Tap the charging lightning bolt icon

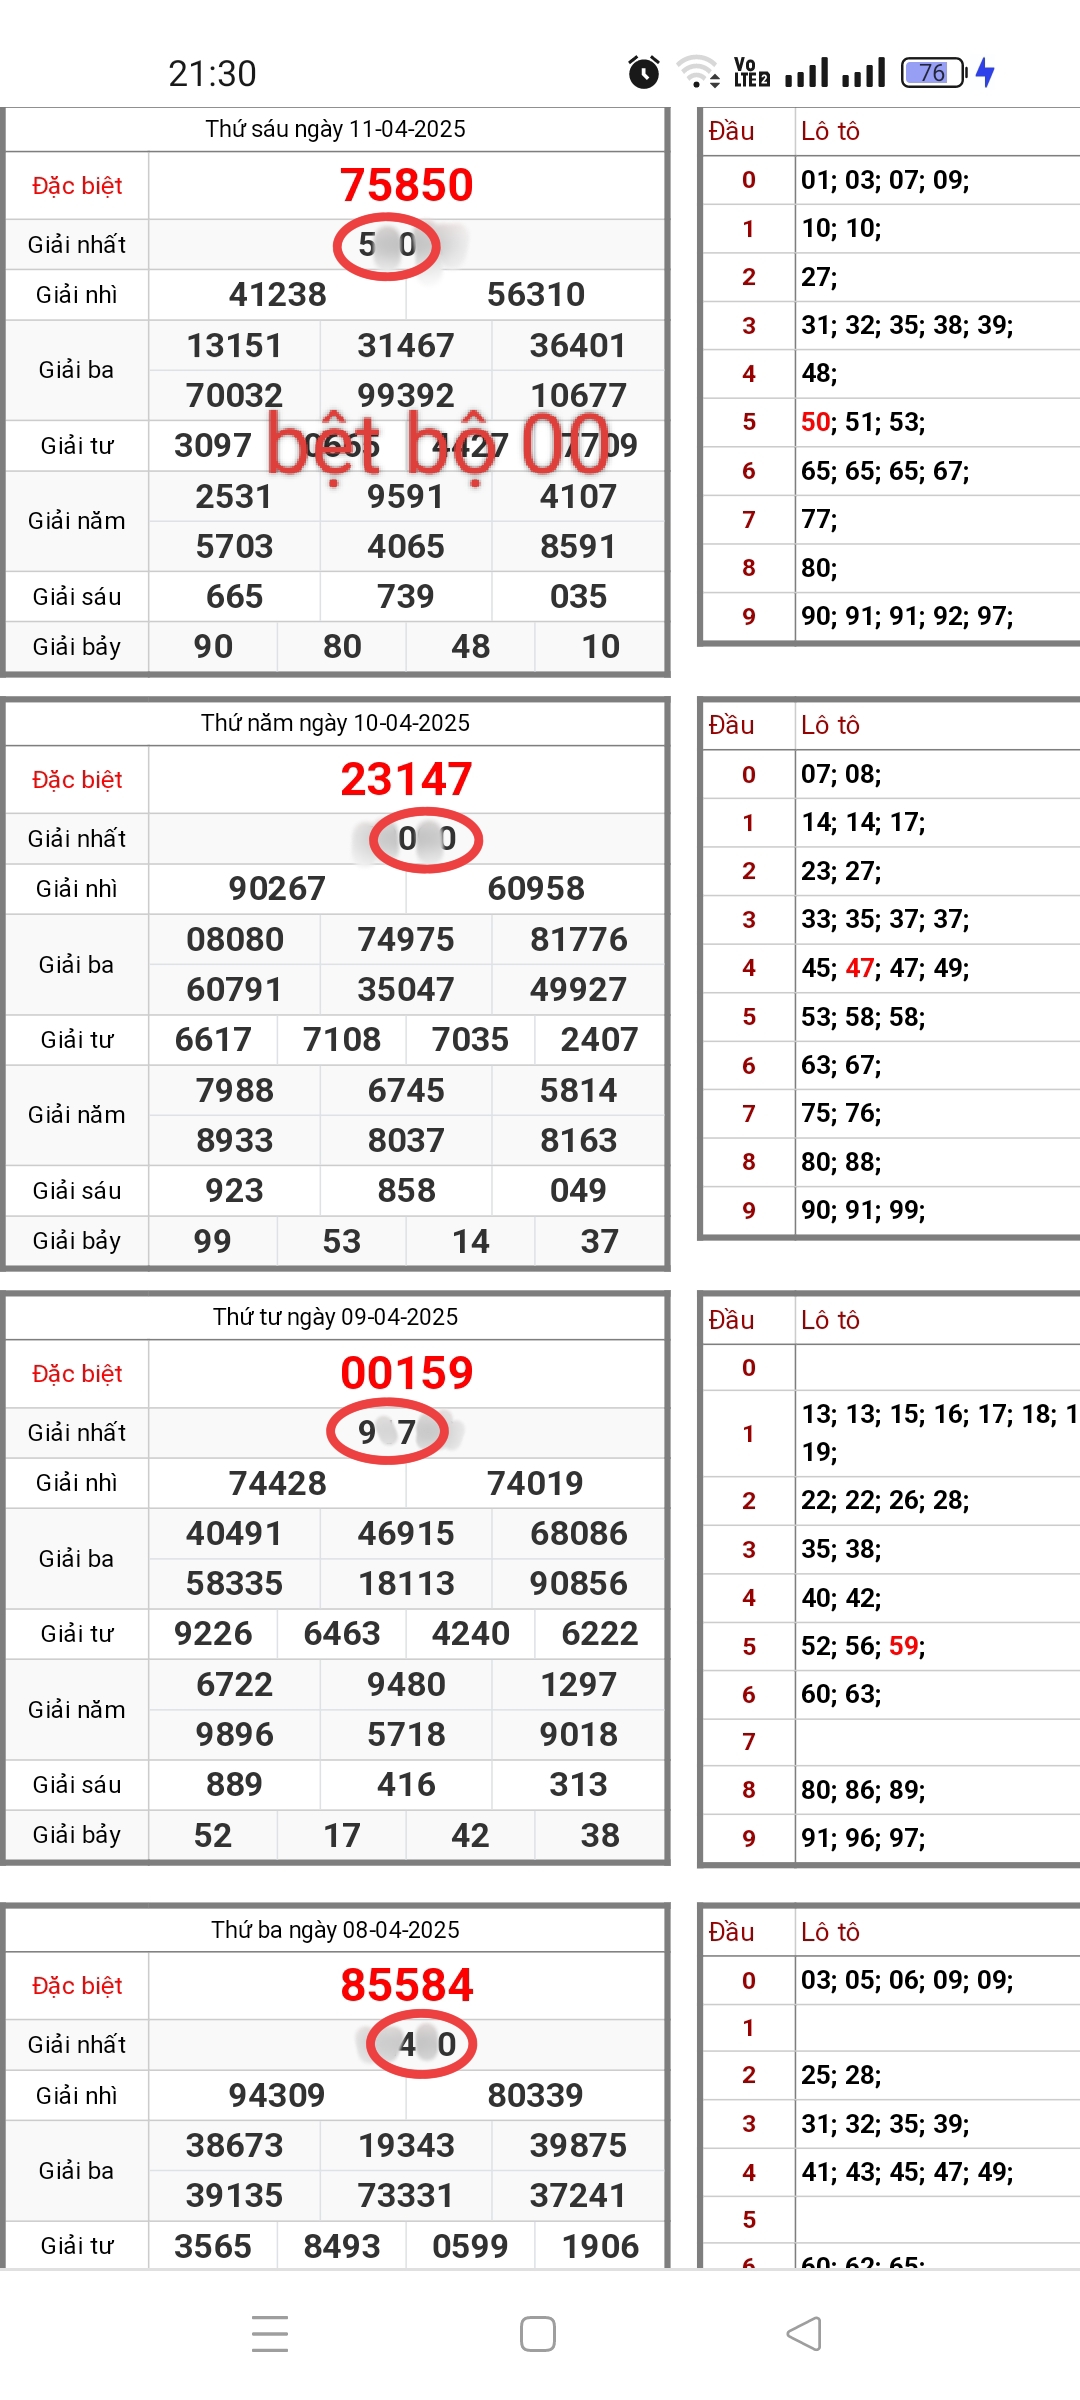tap(986, 72)
